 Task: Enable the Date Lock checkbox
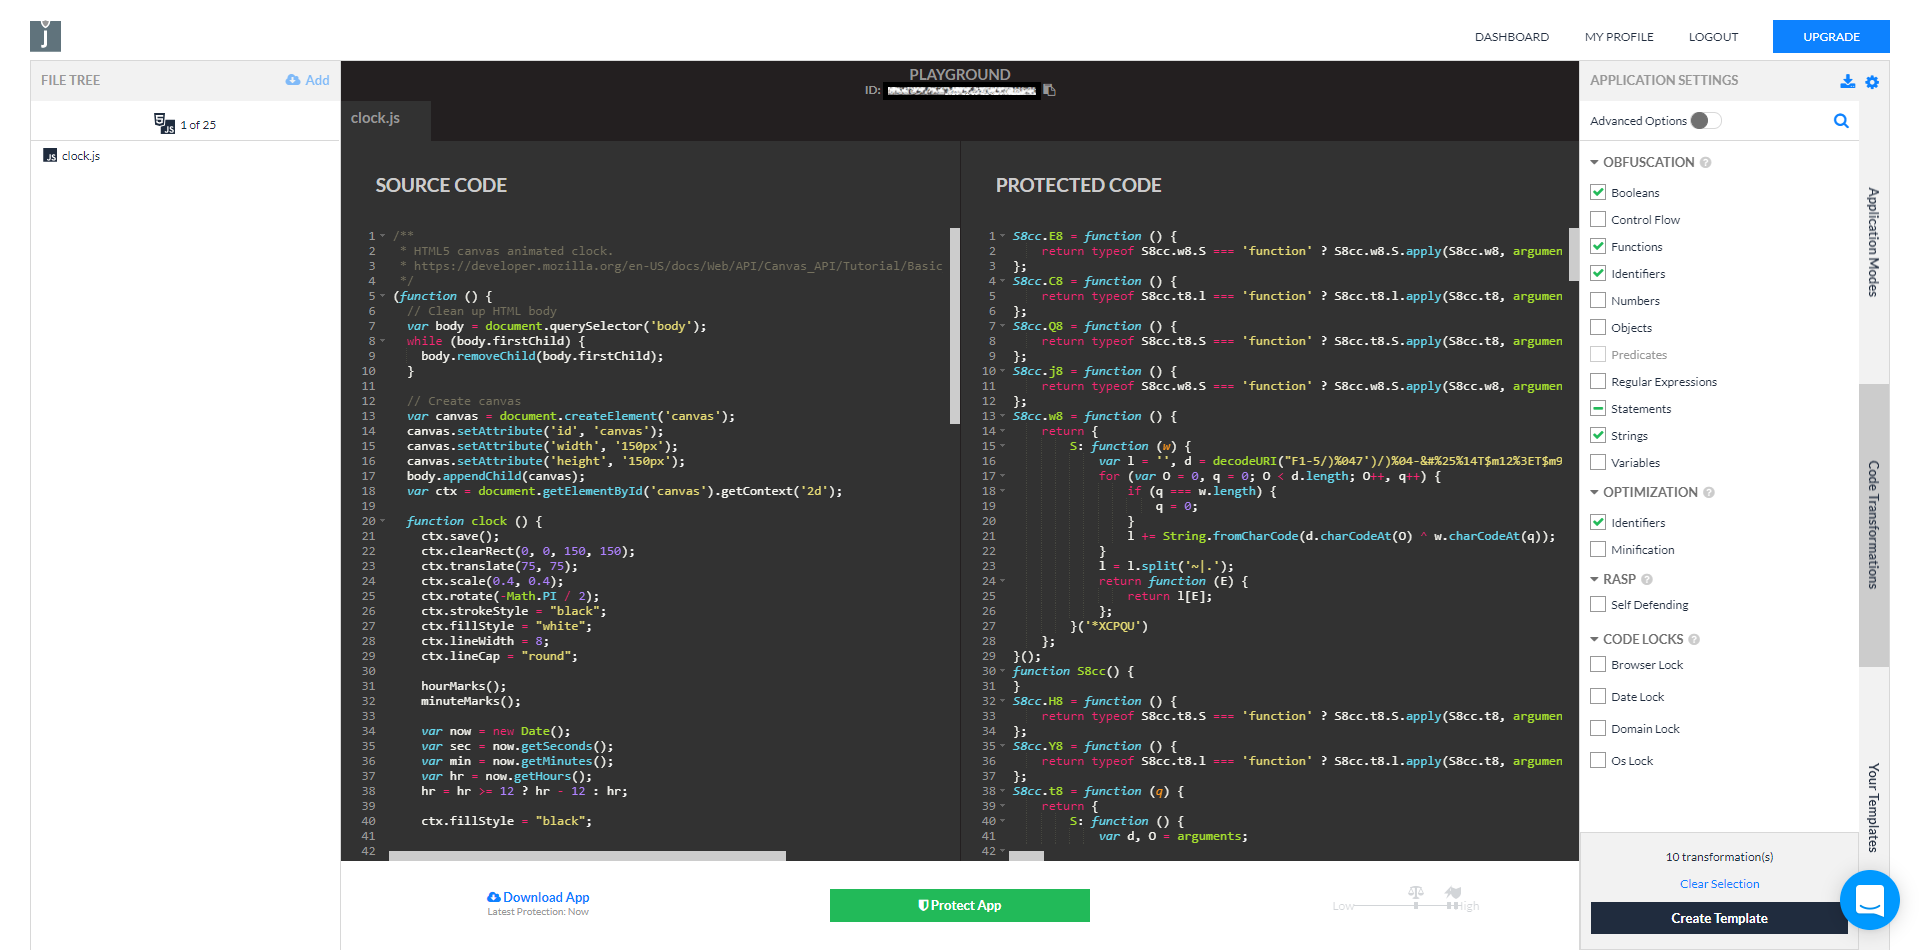coord(1598,696)
